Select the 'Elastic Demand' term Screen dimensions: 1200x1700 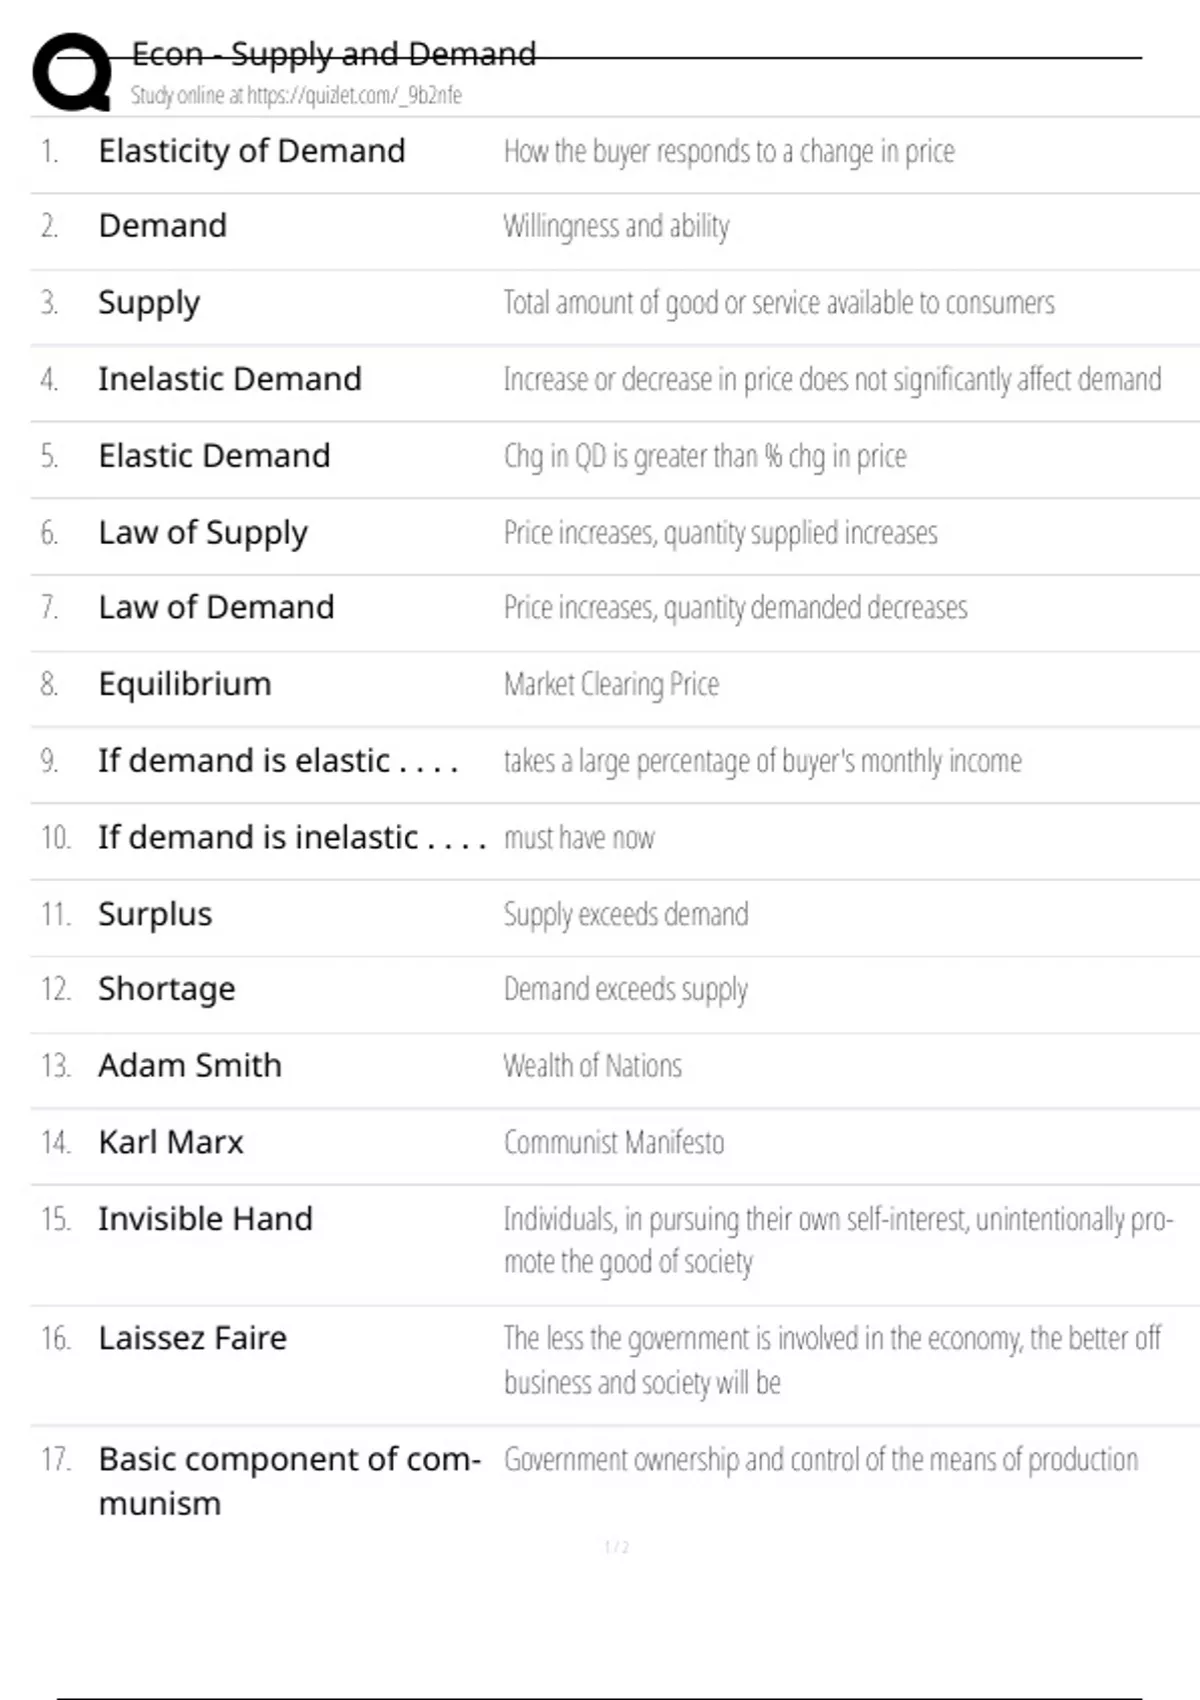tap(214, 456)
